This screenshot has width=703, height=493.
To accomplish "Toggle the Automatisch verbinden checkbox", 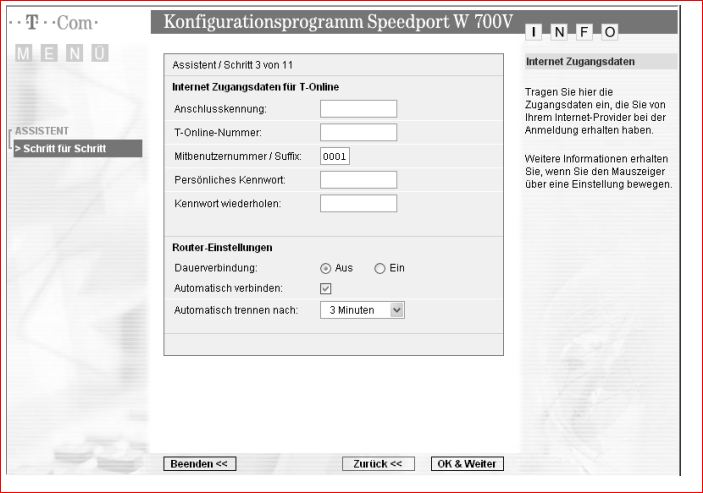I will (x=325, y=289).
